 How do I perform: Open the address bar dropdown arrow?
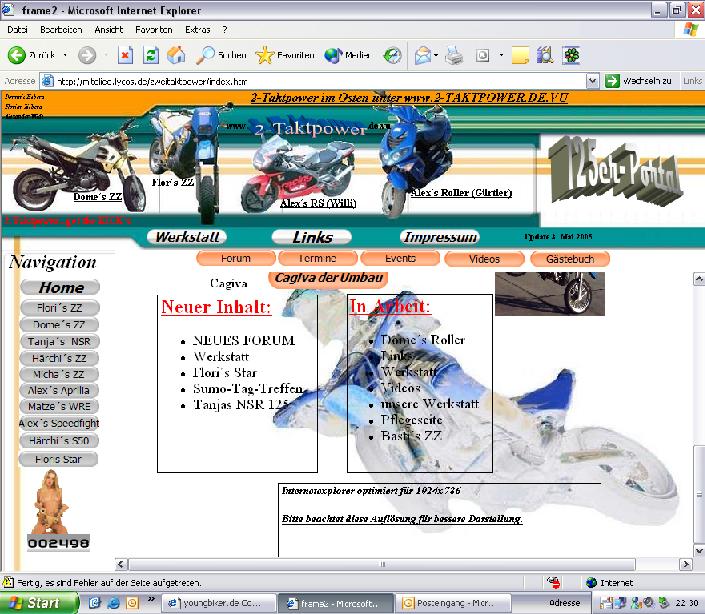(x=593, y=81)
